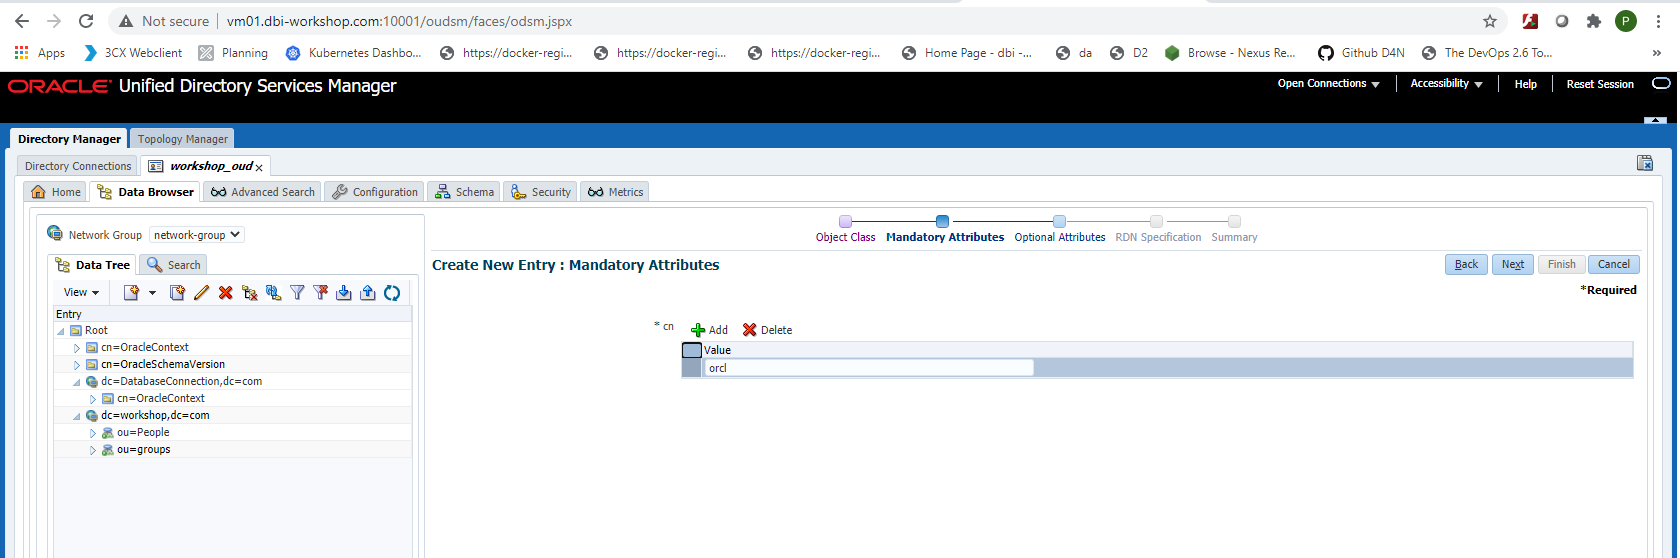This screenshot has height=558, width=1680.
Task: Cancel the new entry wizard
Action: 1613,264
